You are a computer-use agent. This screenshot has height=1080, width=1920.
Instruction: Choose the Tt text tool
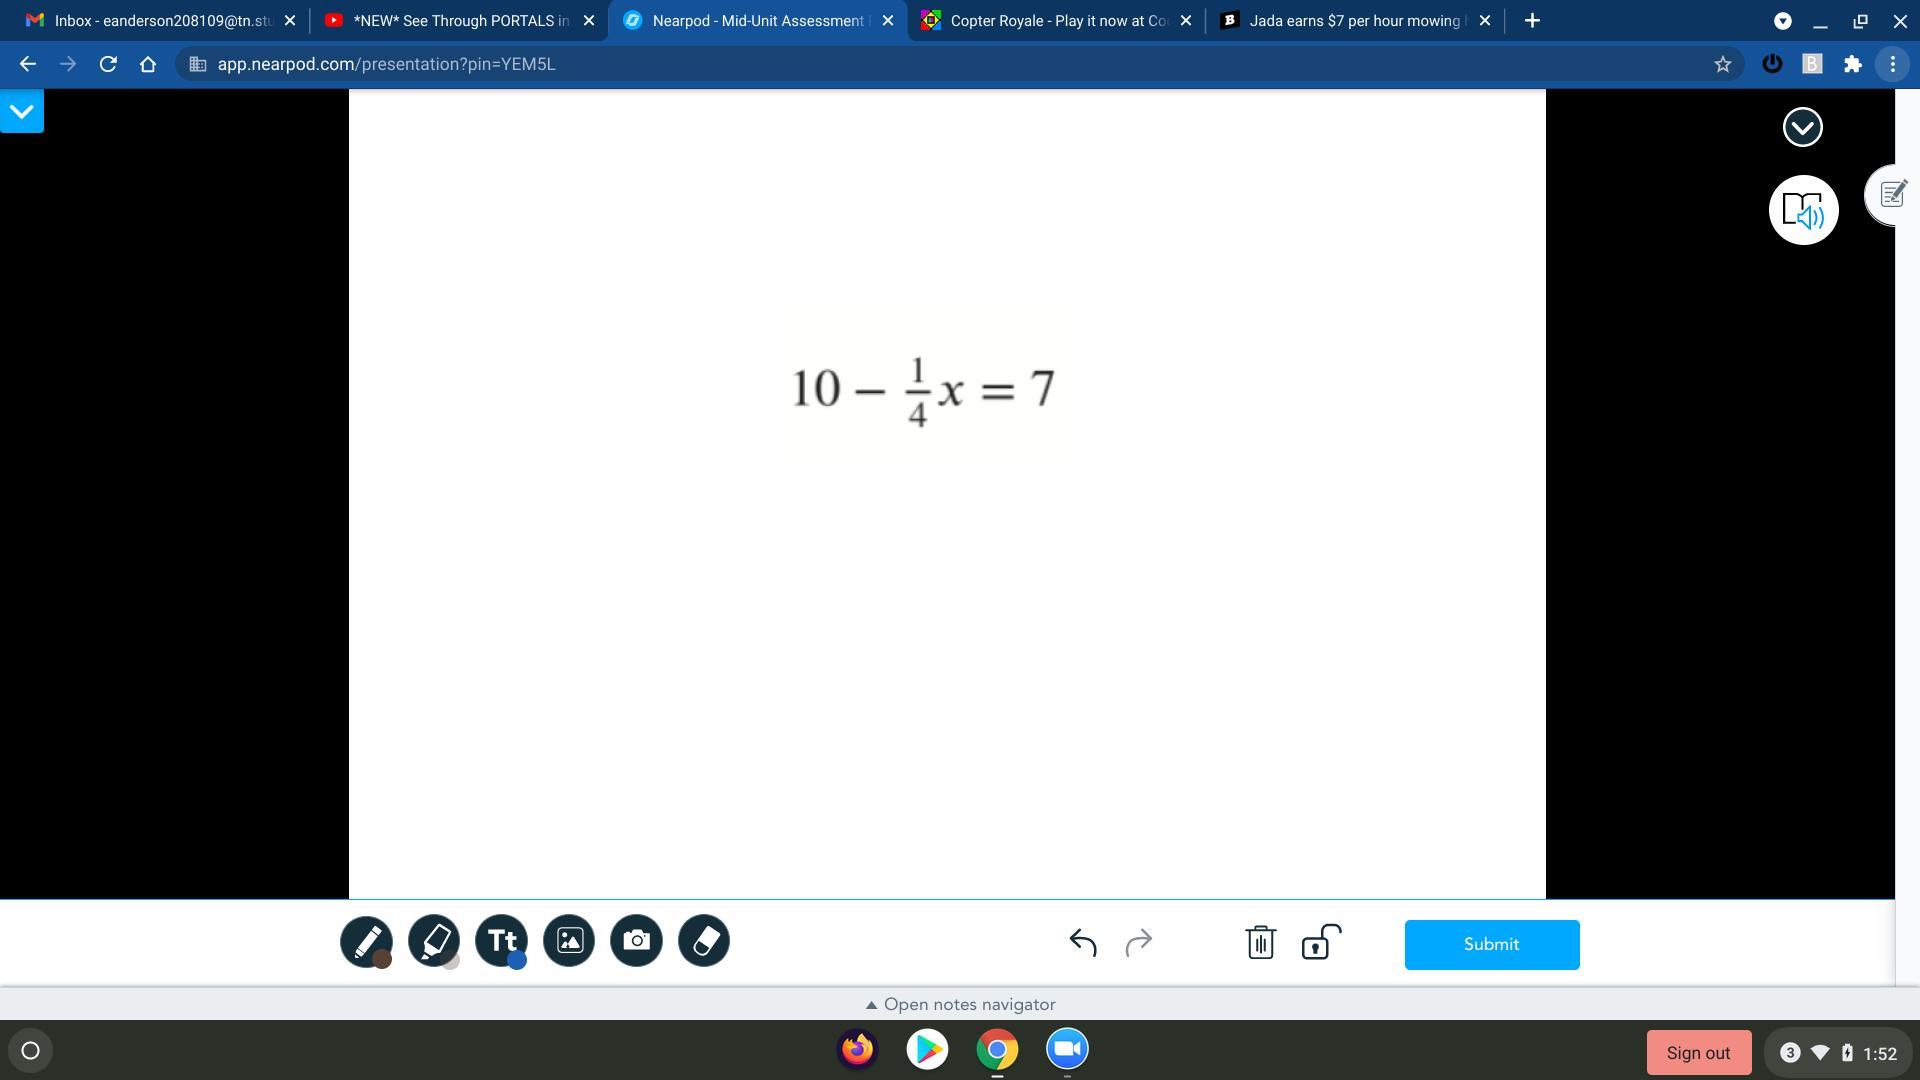(501, 939)
